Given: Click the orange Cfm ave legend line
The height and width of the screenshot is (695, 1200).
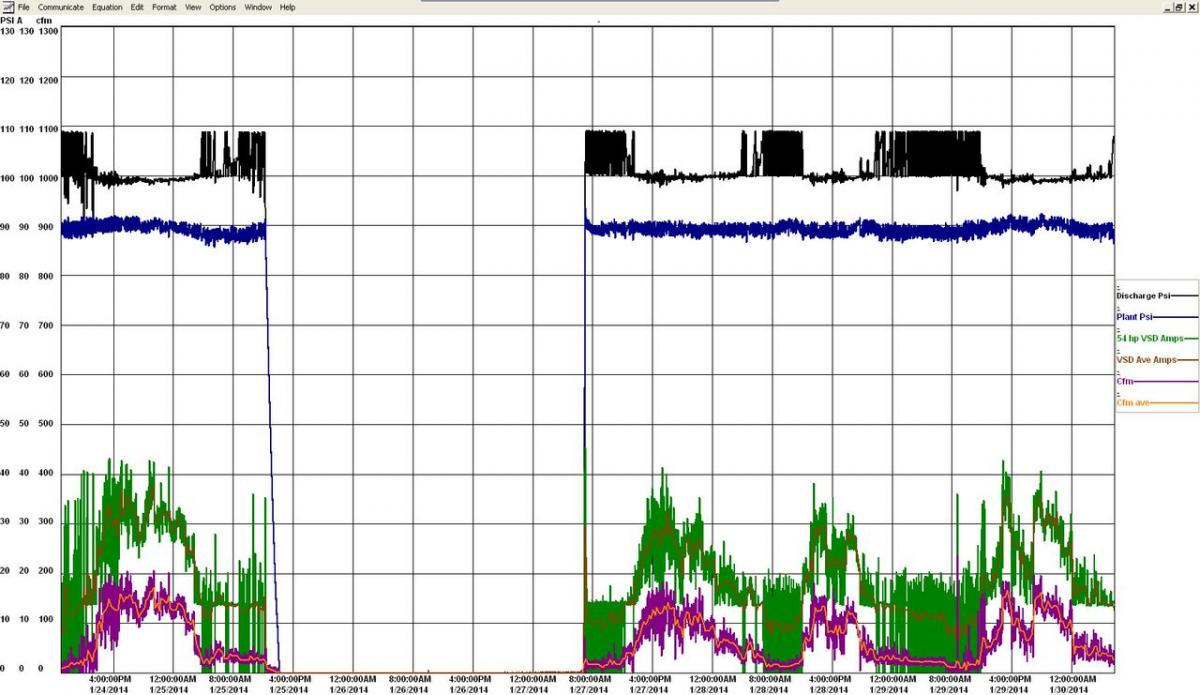Looking at the screenshot, I should [1174, 403].
